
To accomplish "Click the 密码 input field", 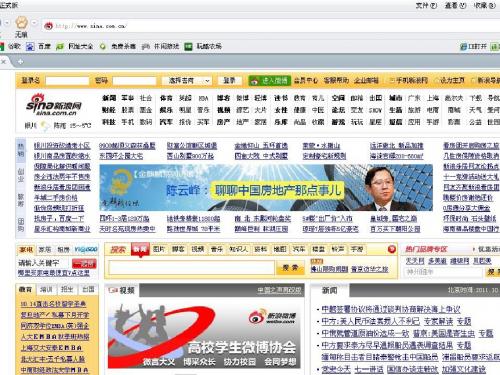I will tap(134, 81).
